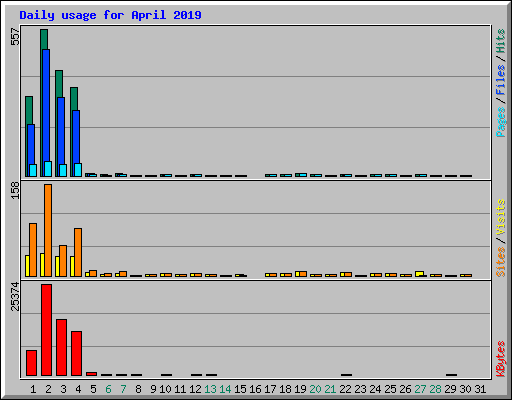Click day label 24 on x-axis
The width and height of the screenshot is (512, 400).
coord(375,389)
